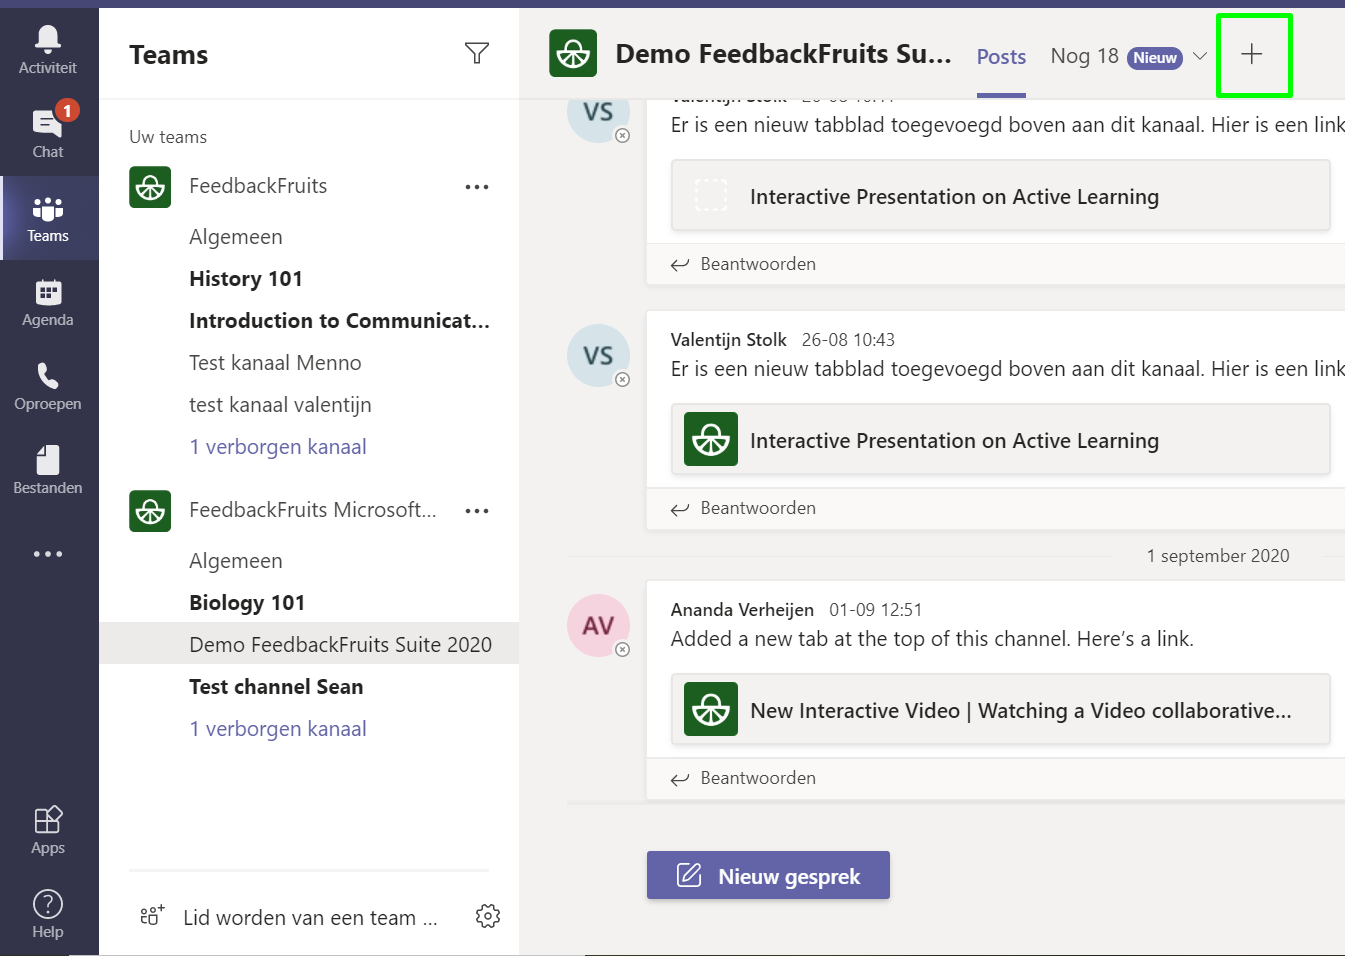Click Valentijn Stolk VS avatar at 10:43
The image size is (1345, 956).
[598, 356]
